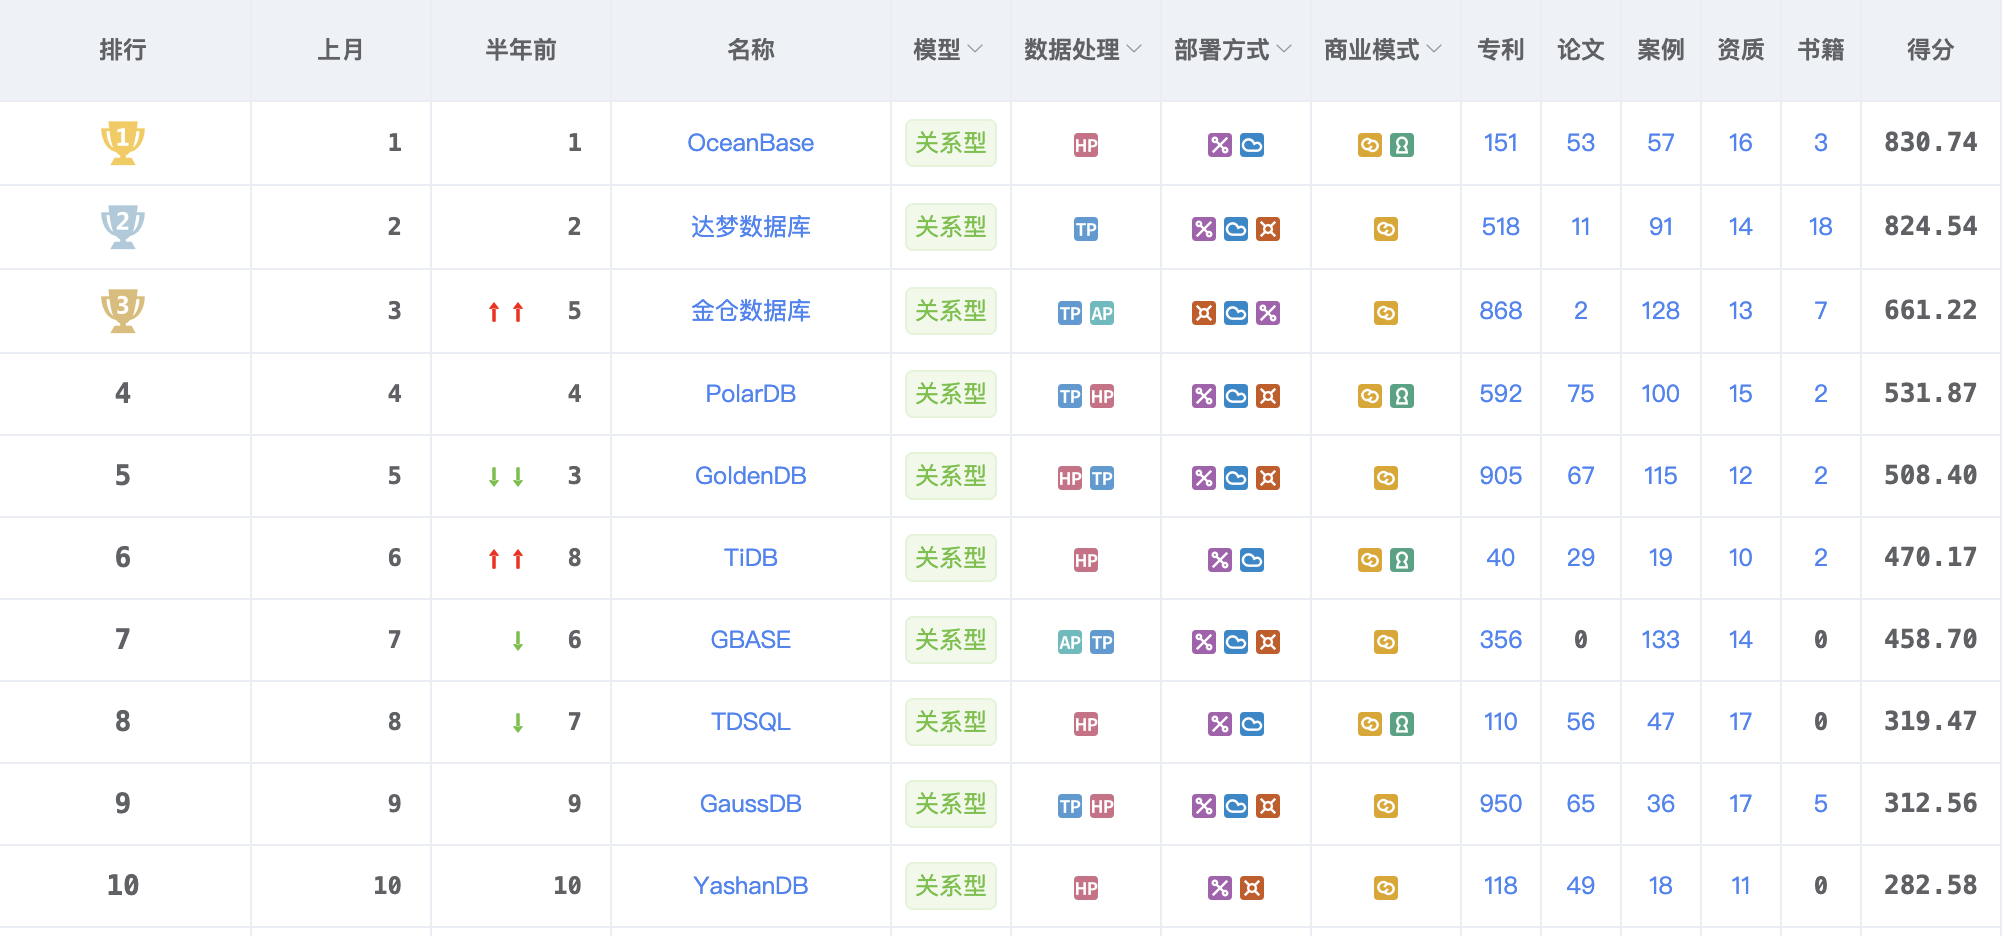Click the silver second-place trophy icon
The width and height of the screenshot is (2006, 936).
point(123,227)
